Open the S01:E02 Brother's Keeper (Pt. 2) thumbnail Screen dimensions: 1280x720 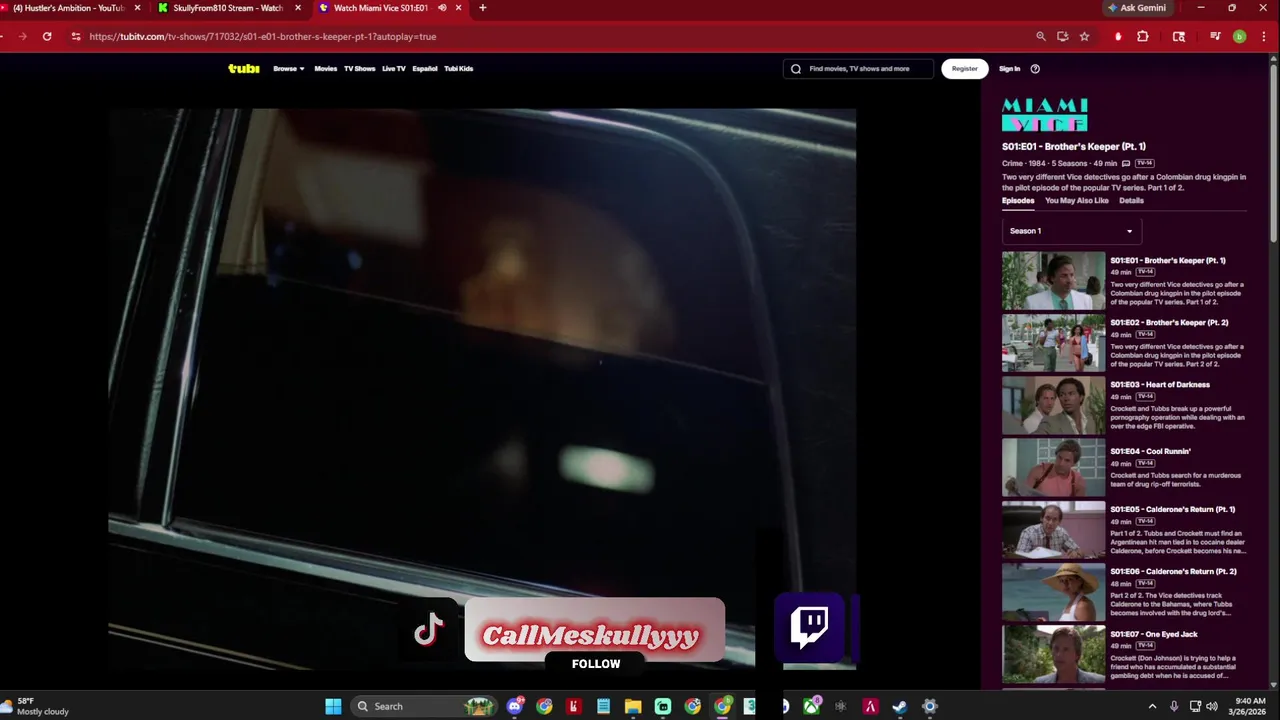1054,343
